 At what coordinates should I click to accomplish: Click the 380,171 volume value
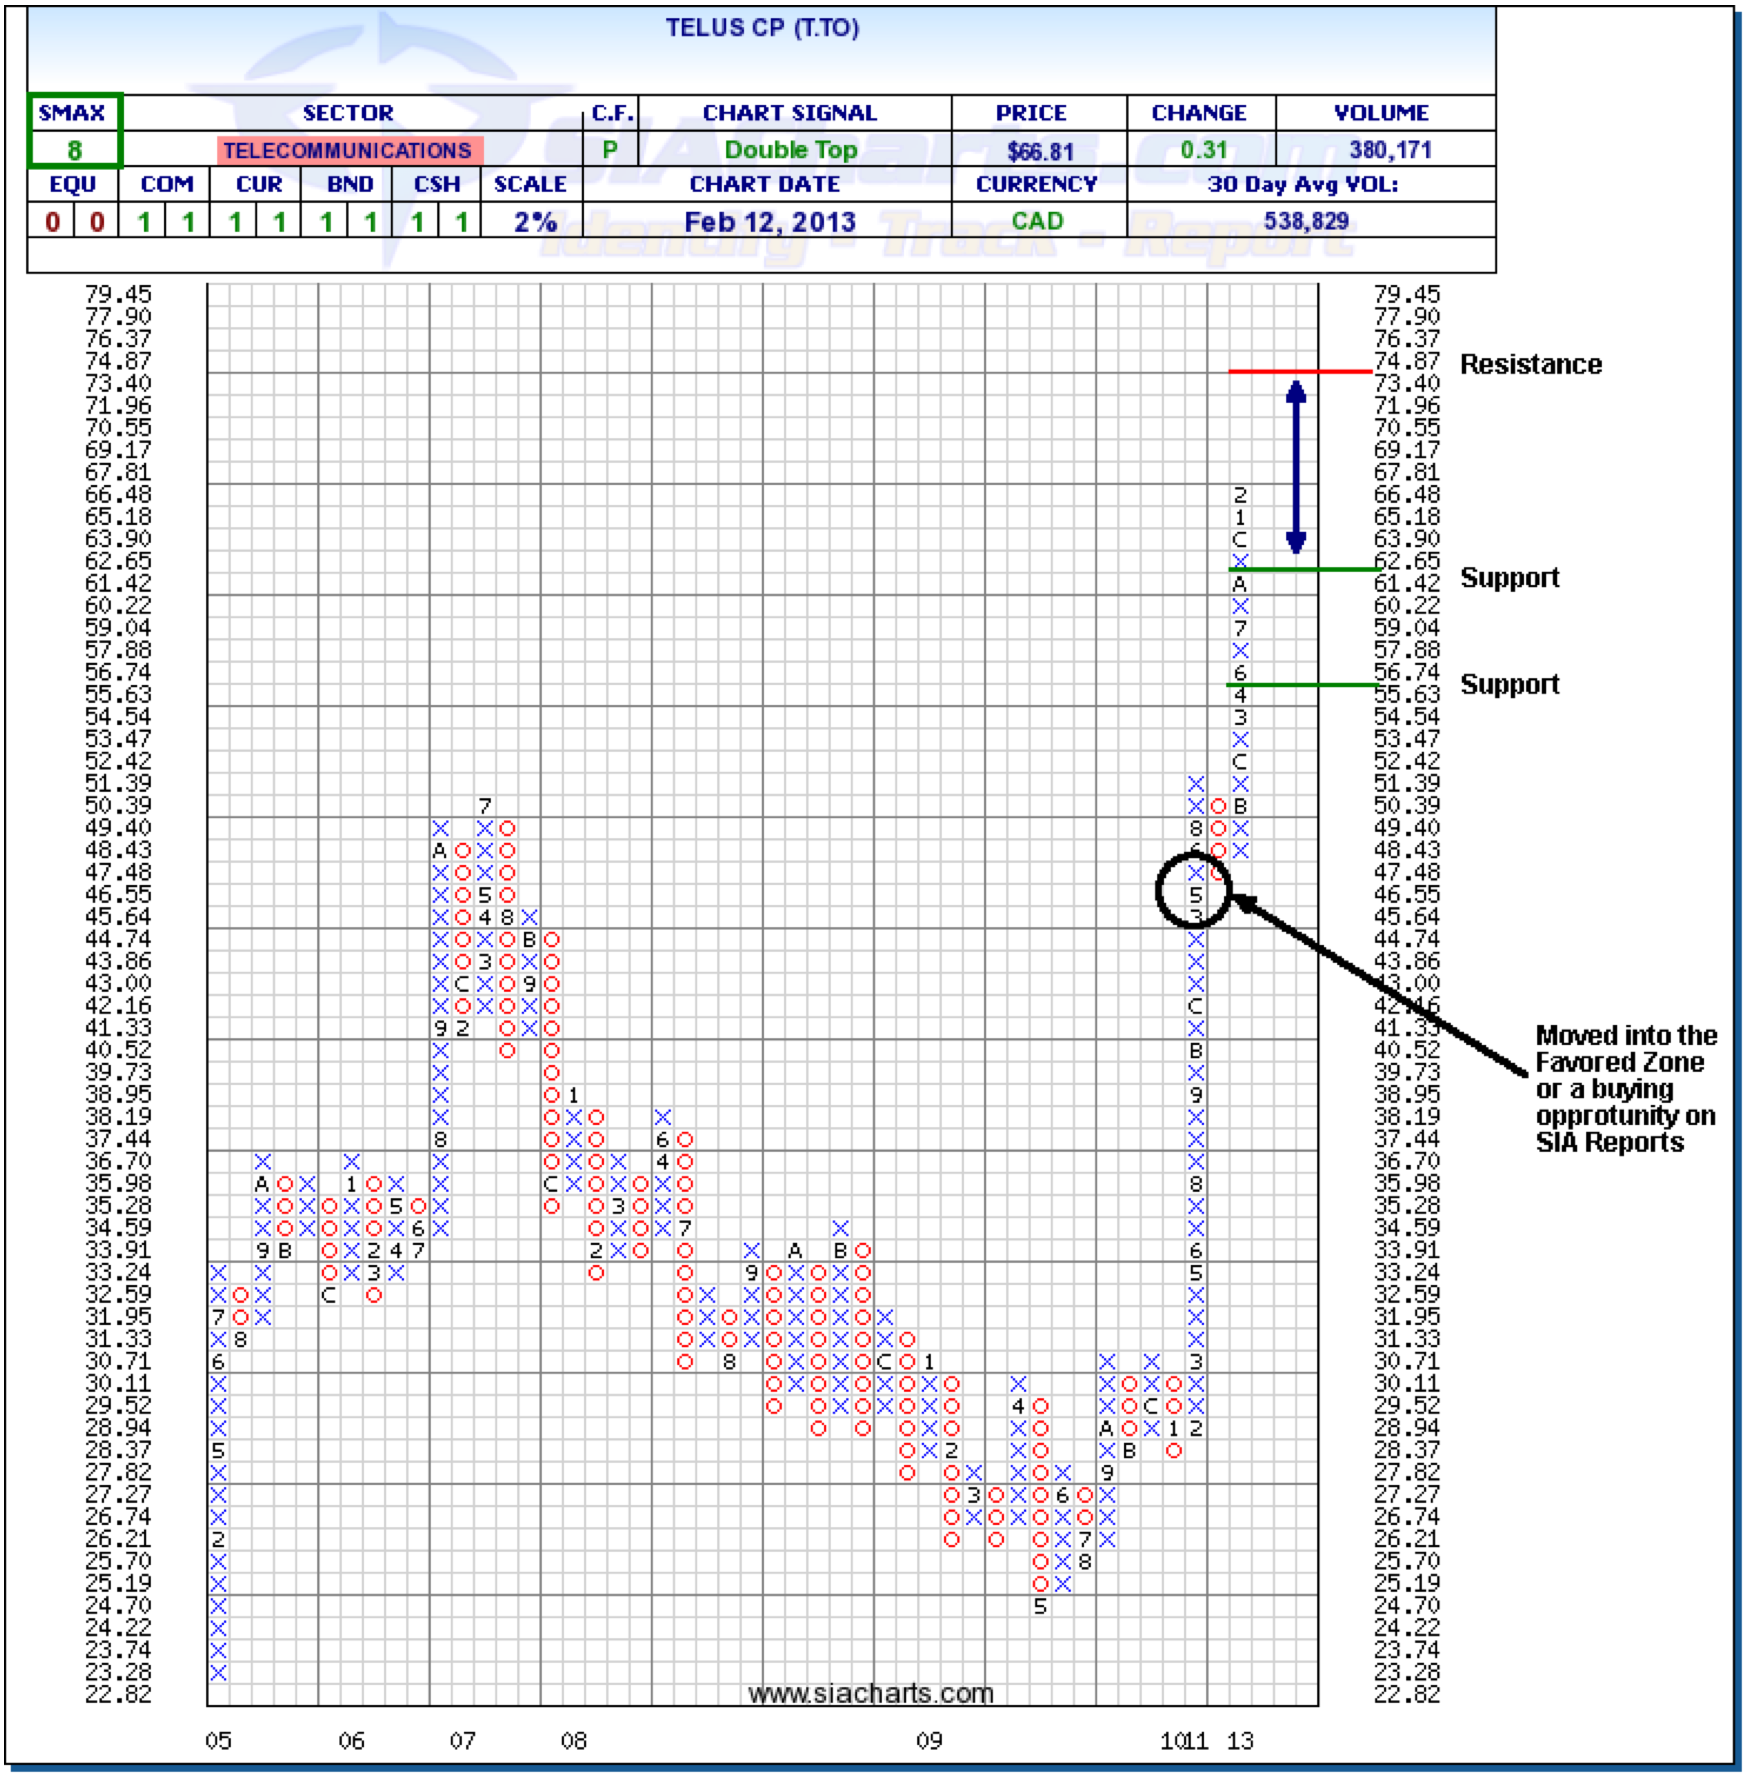click(1390, 150)
